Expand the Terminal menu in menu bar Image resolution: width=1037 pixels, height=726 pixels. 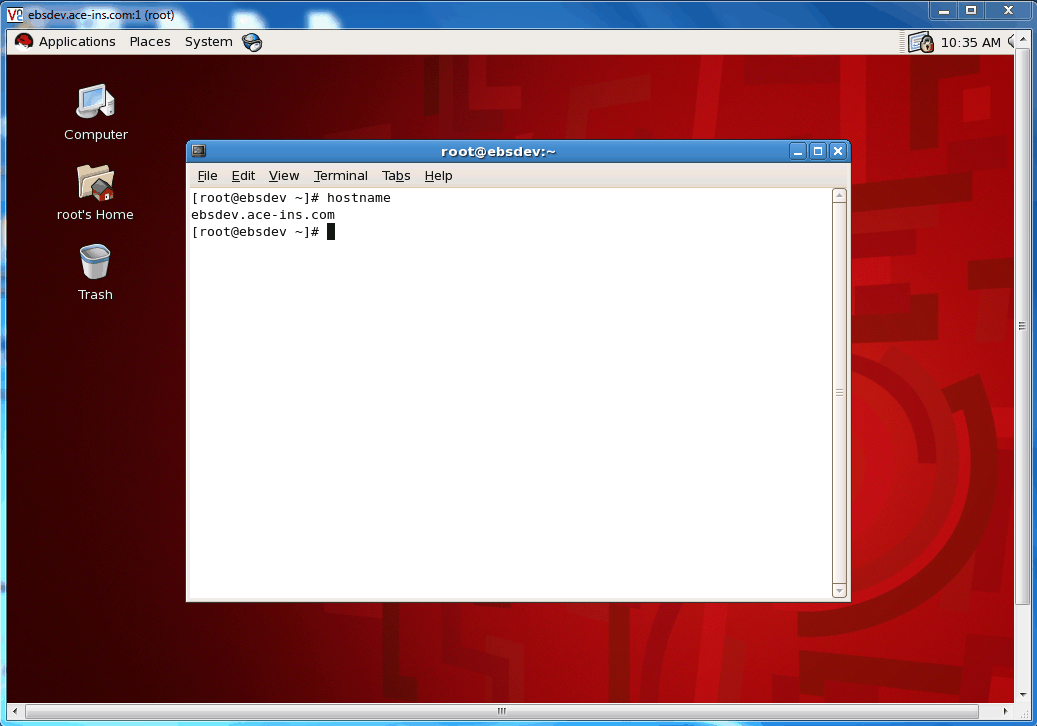(x=340, y=176)
